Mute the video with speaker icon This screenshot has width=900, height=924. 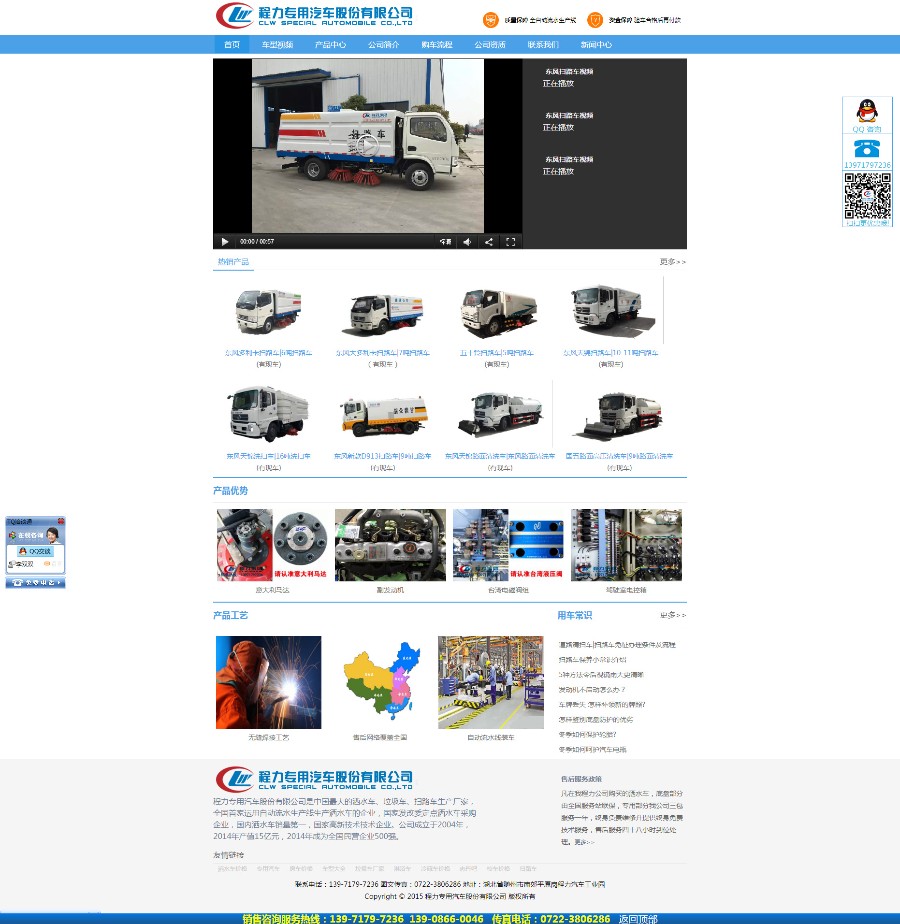coord(467,242)
